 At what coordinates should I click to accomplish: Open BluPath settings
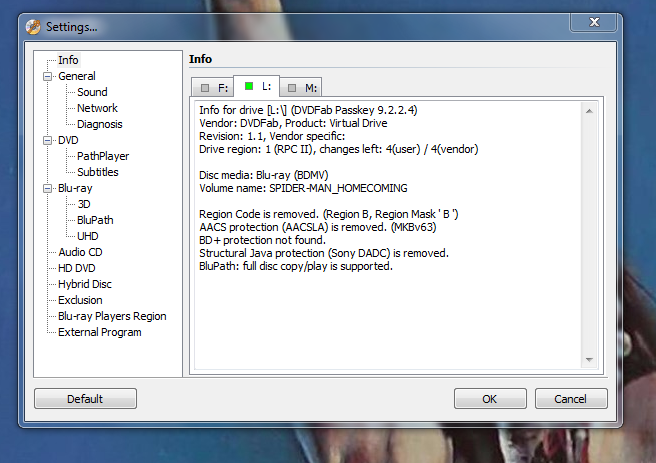point(95,220)
